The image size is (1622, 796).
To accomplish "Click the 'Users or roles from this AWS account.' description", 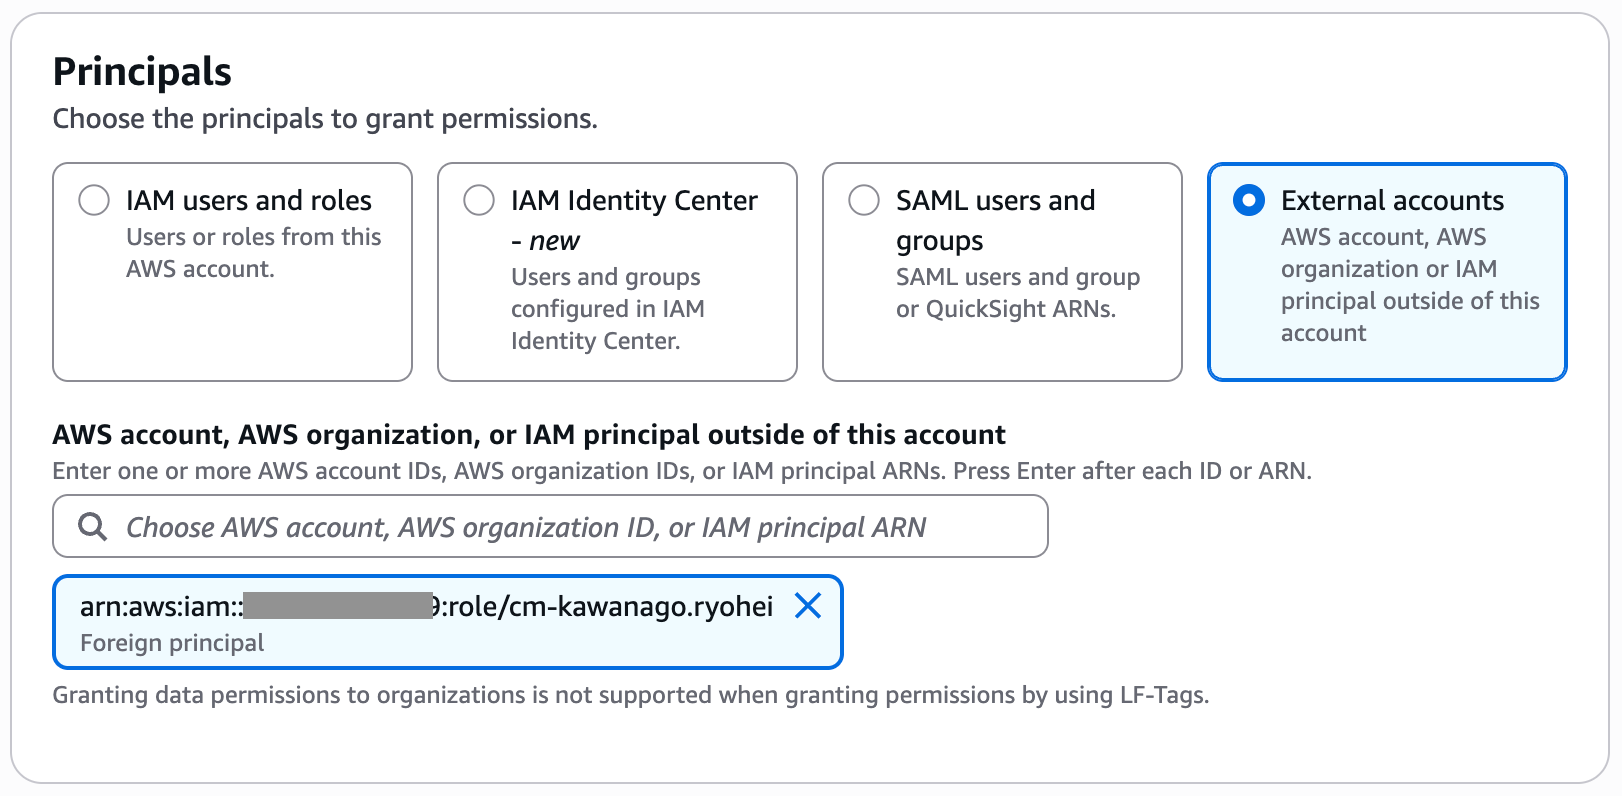I will pyautogui.click(x=253, y=253).
